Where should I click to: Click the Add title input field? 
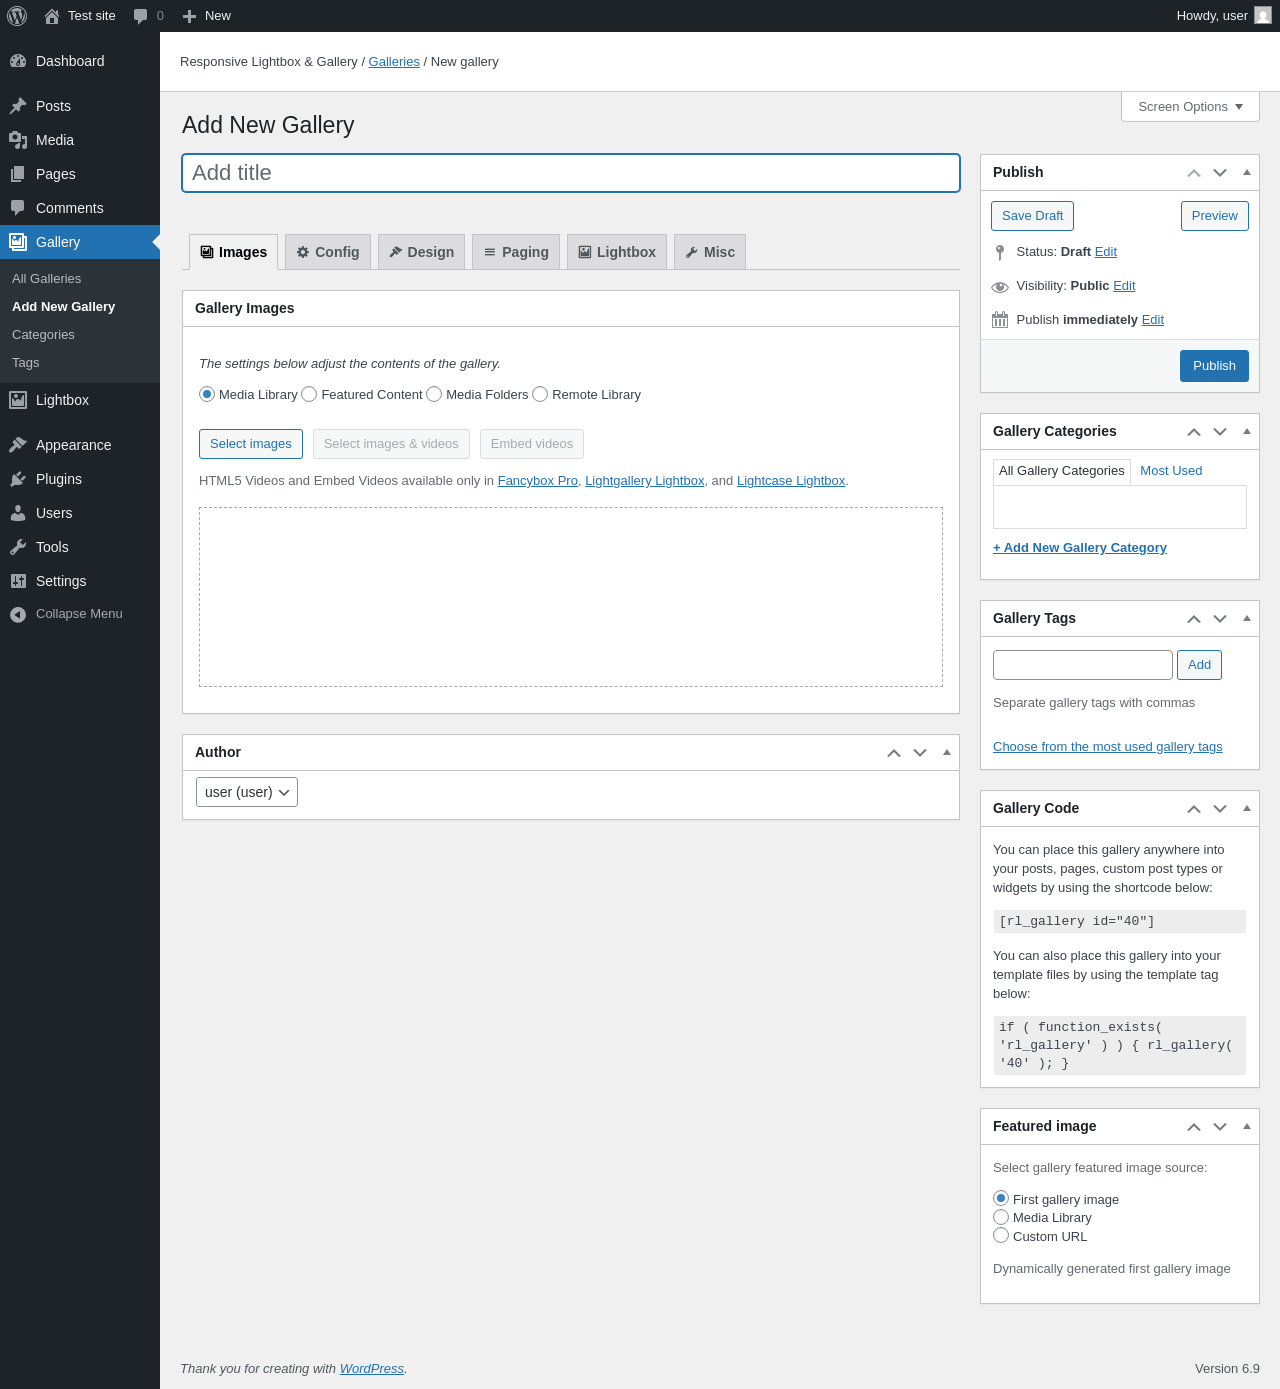click(x=570, y=173)
